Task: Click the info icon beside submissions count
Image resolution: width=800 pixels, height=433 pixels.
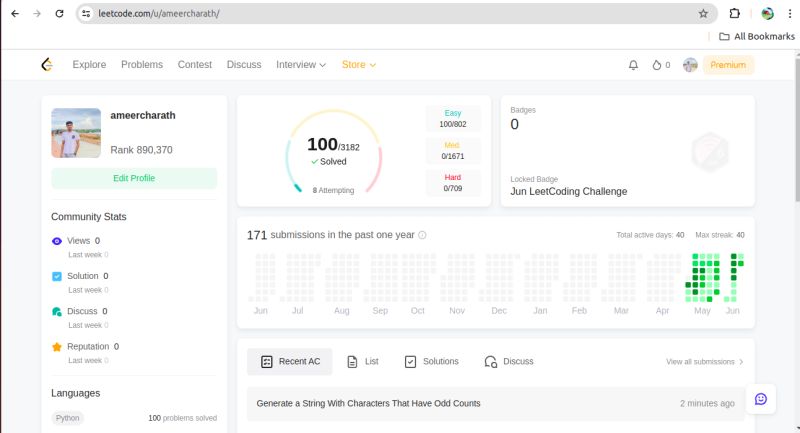Action: point(422,235)
